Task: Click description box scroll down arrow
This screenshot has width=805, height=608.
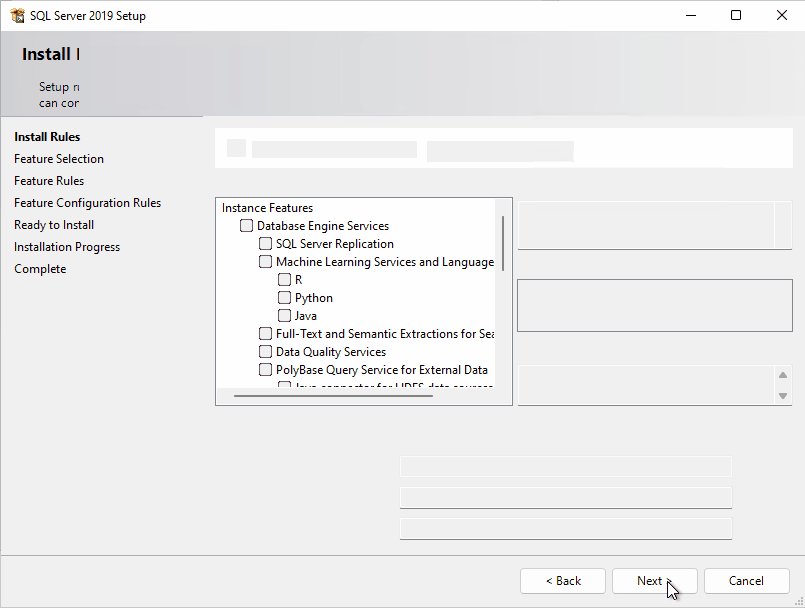Action: (783, 395)
